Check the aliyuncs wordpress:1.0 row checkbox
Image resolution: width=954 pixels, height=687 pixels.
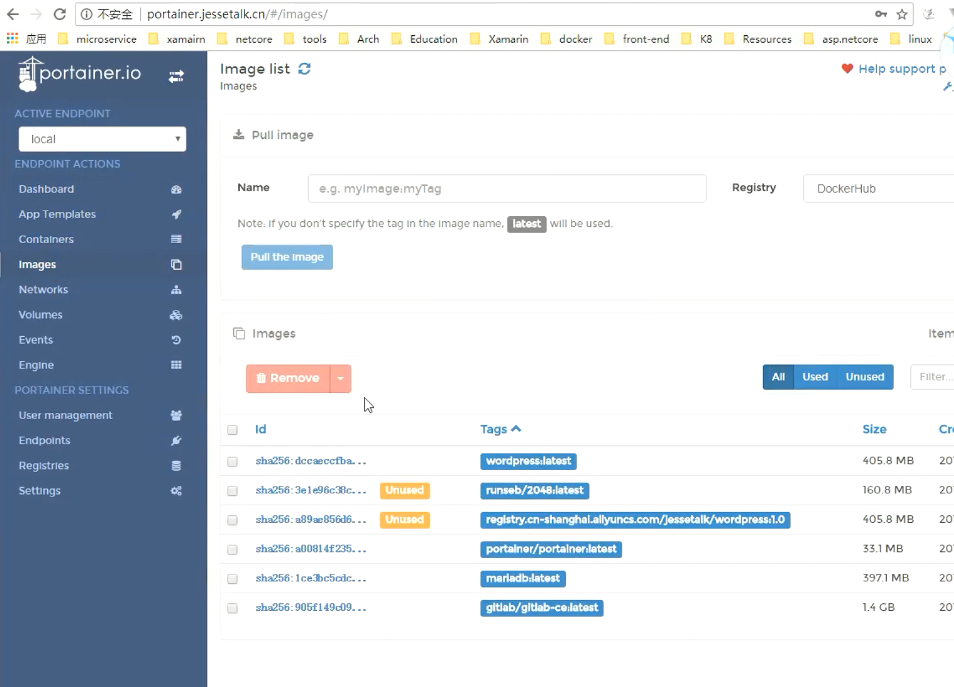232,520
